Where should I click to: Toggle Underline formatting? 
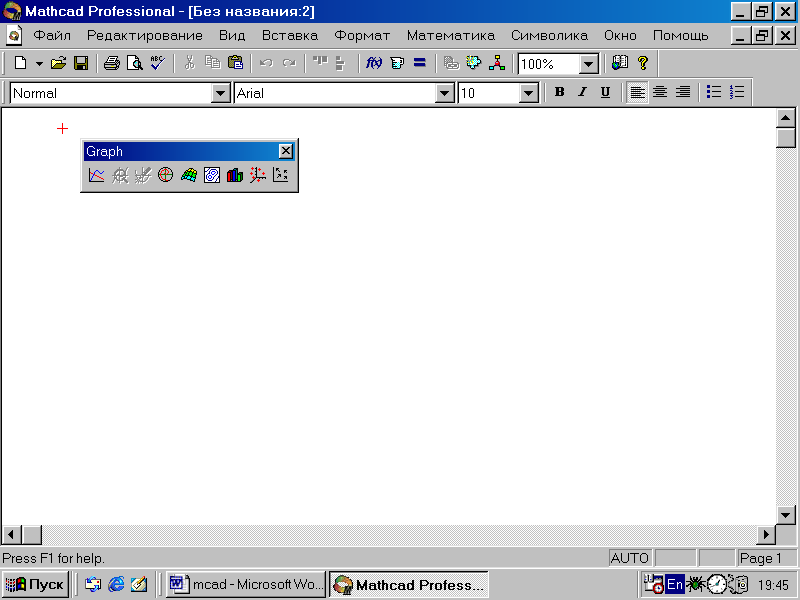605,92
